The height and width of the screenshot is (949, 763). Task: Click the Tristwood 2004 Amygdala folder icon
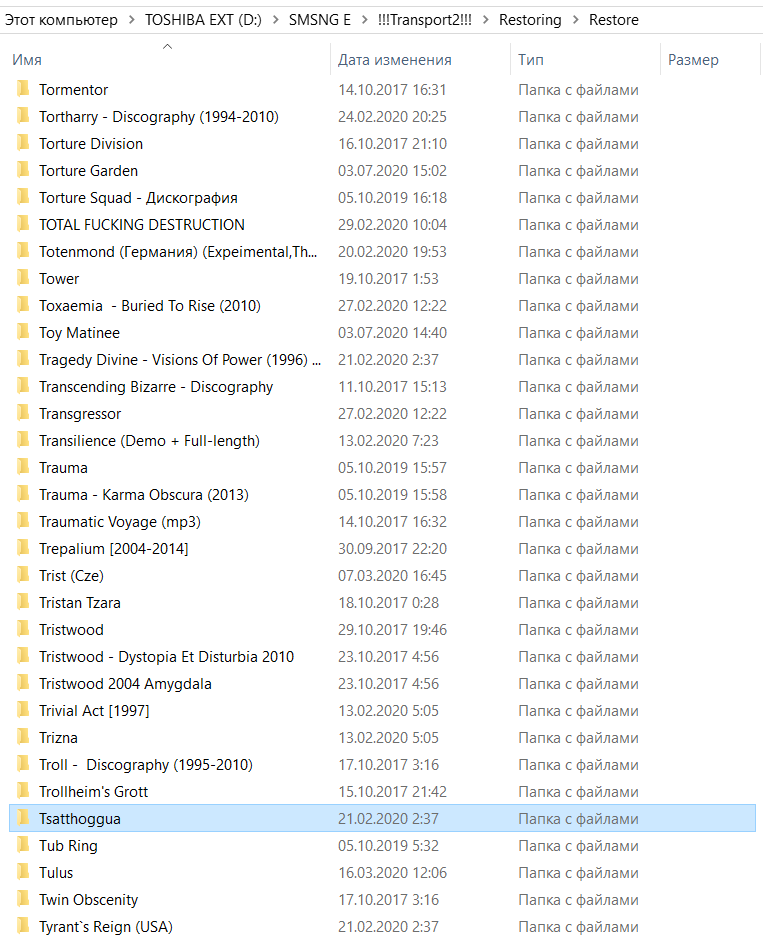tap(23, 683)
